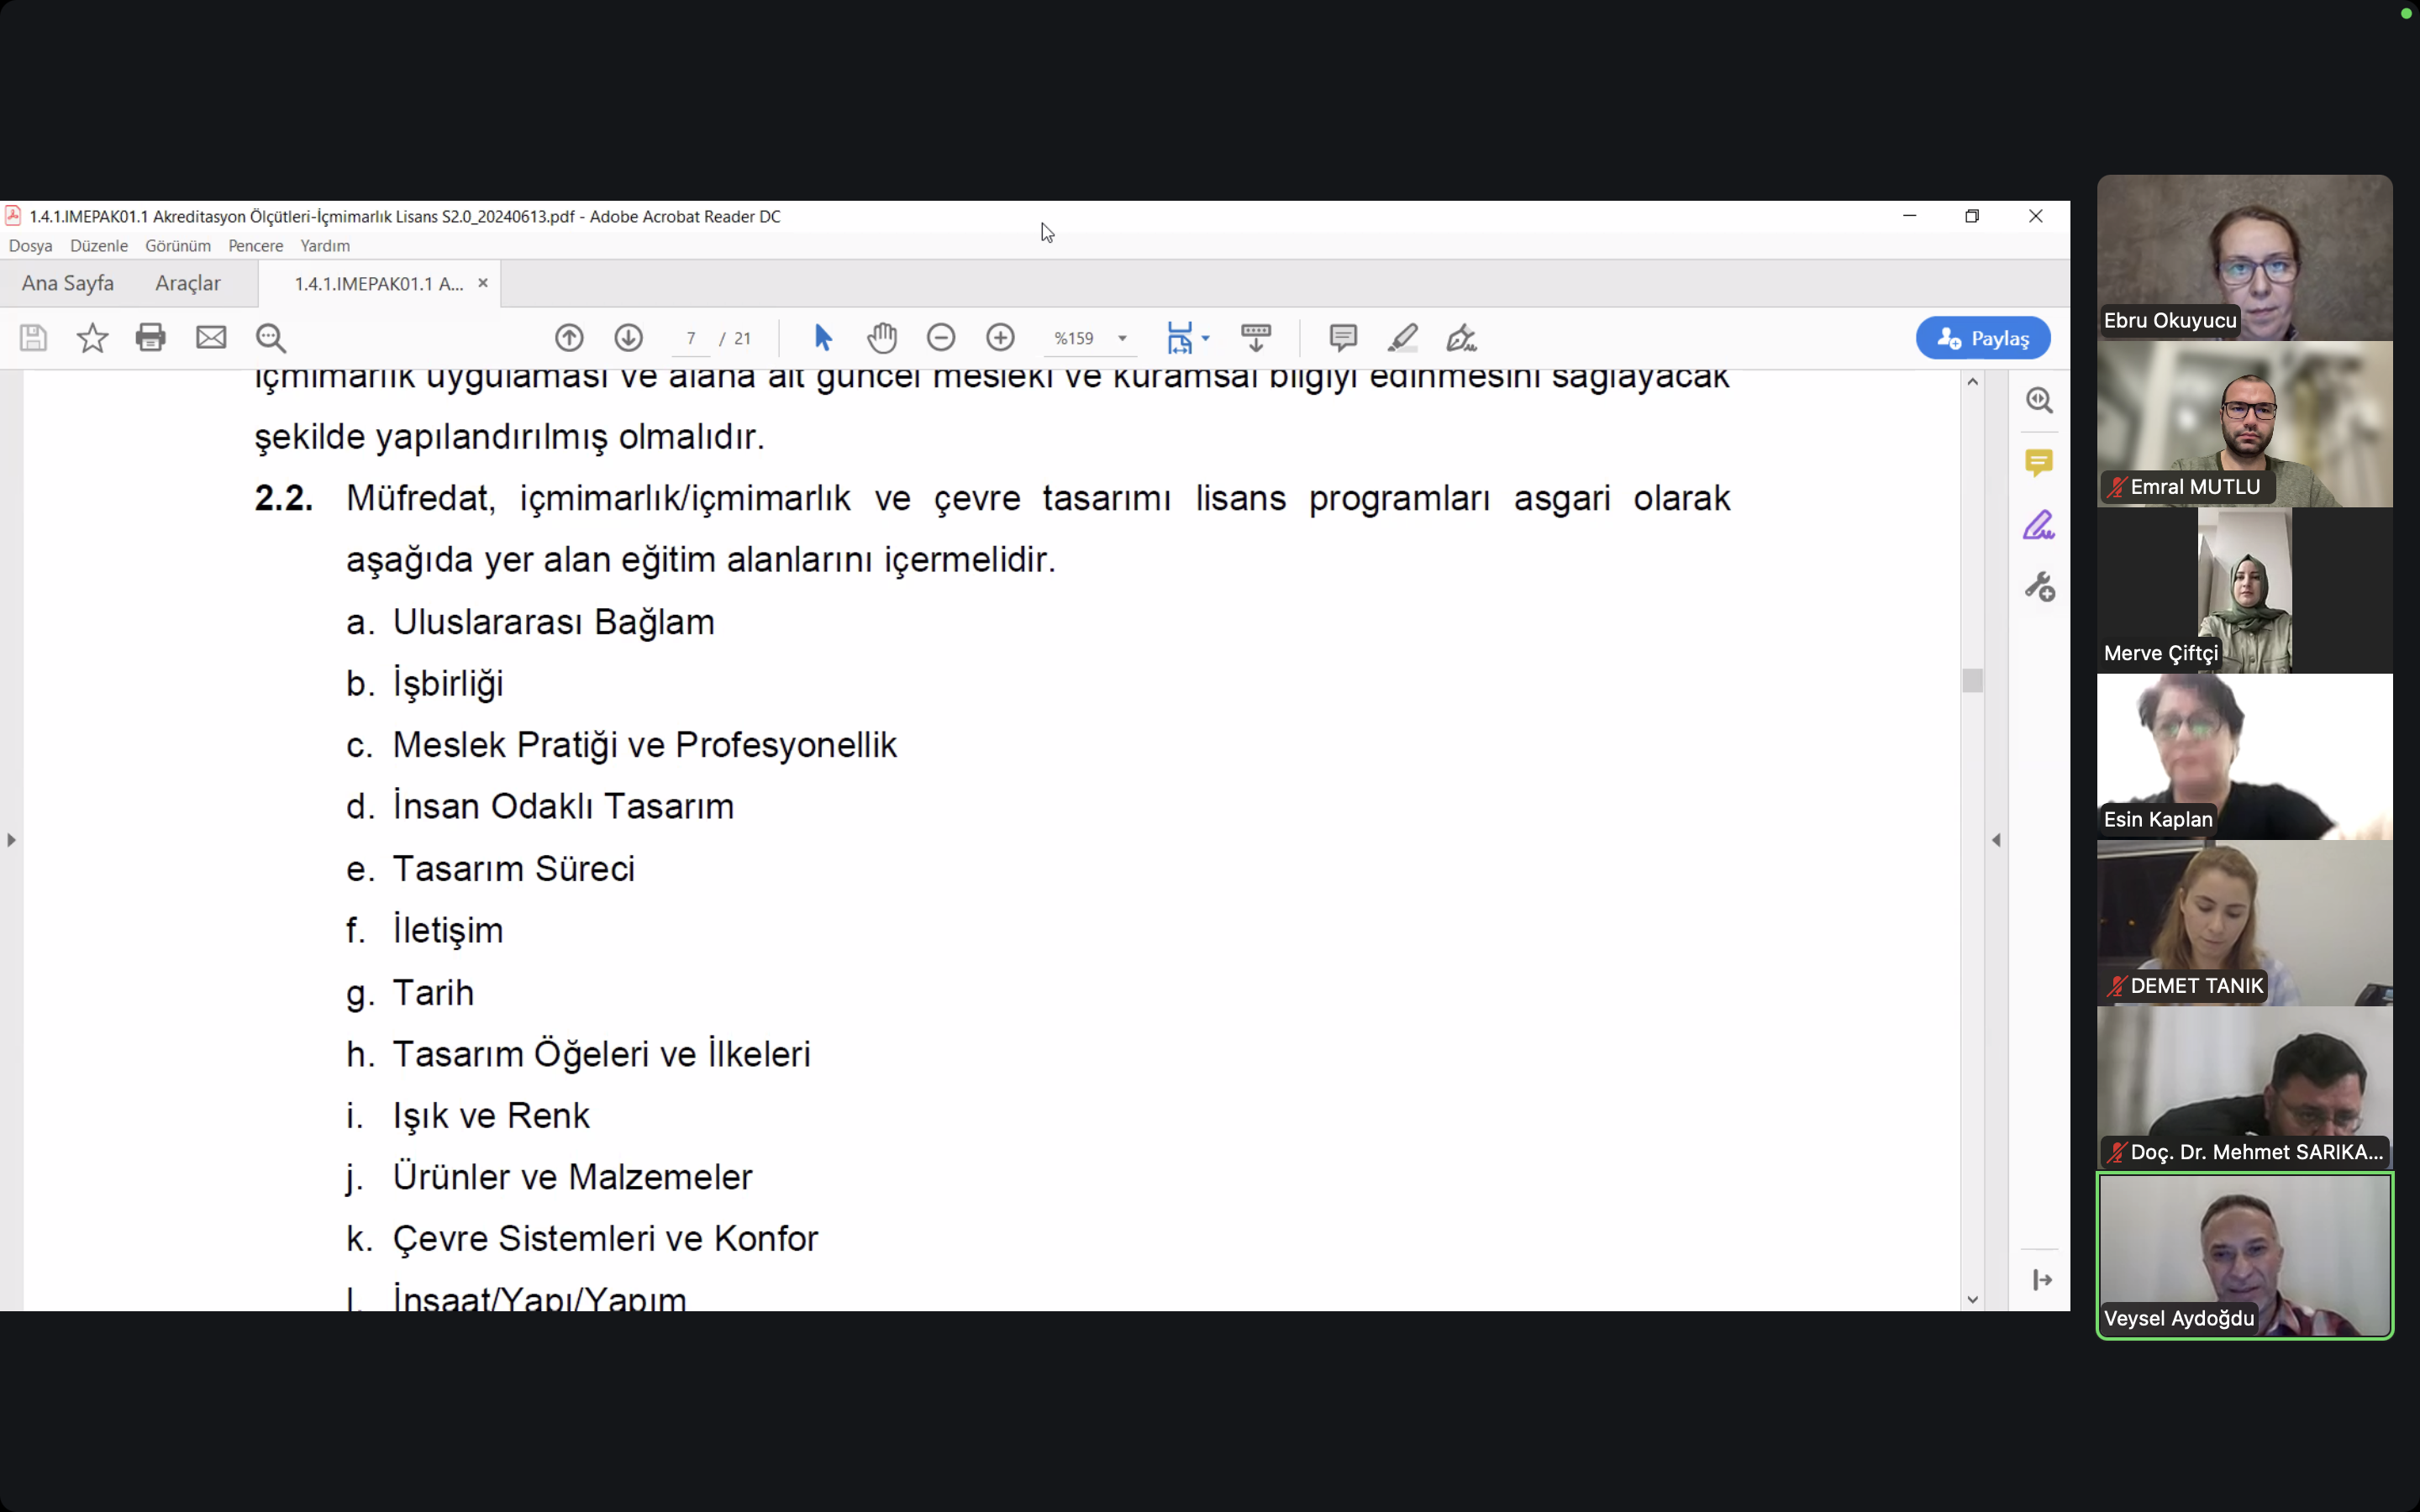Open the find text magnifier tool
Image resolution: width=2420 pixels, height=1512 pixels.
[271, 338]
